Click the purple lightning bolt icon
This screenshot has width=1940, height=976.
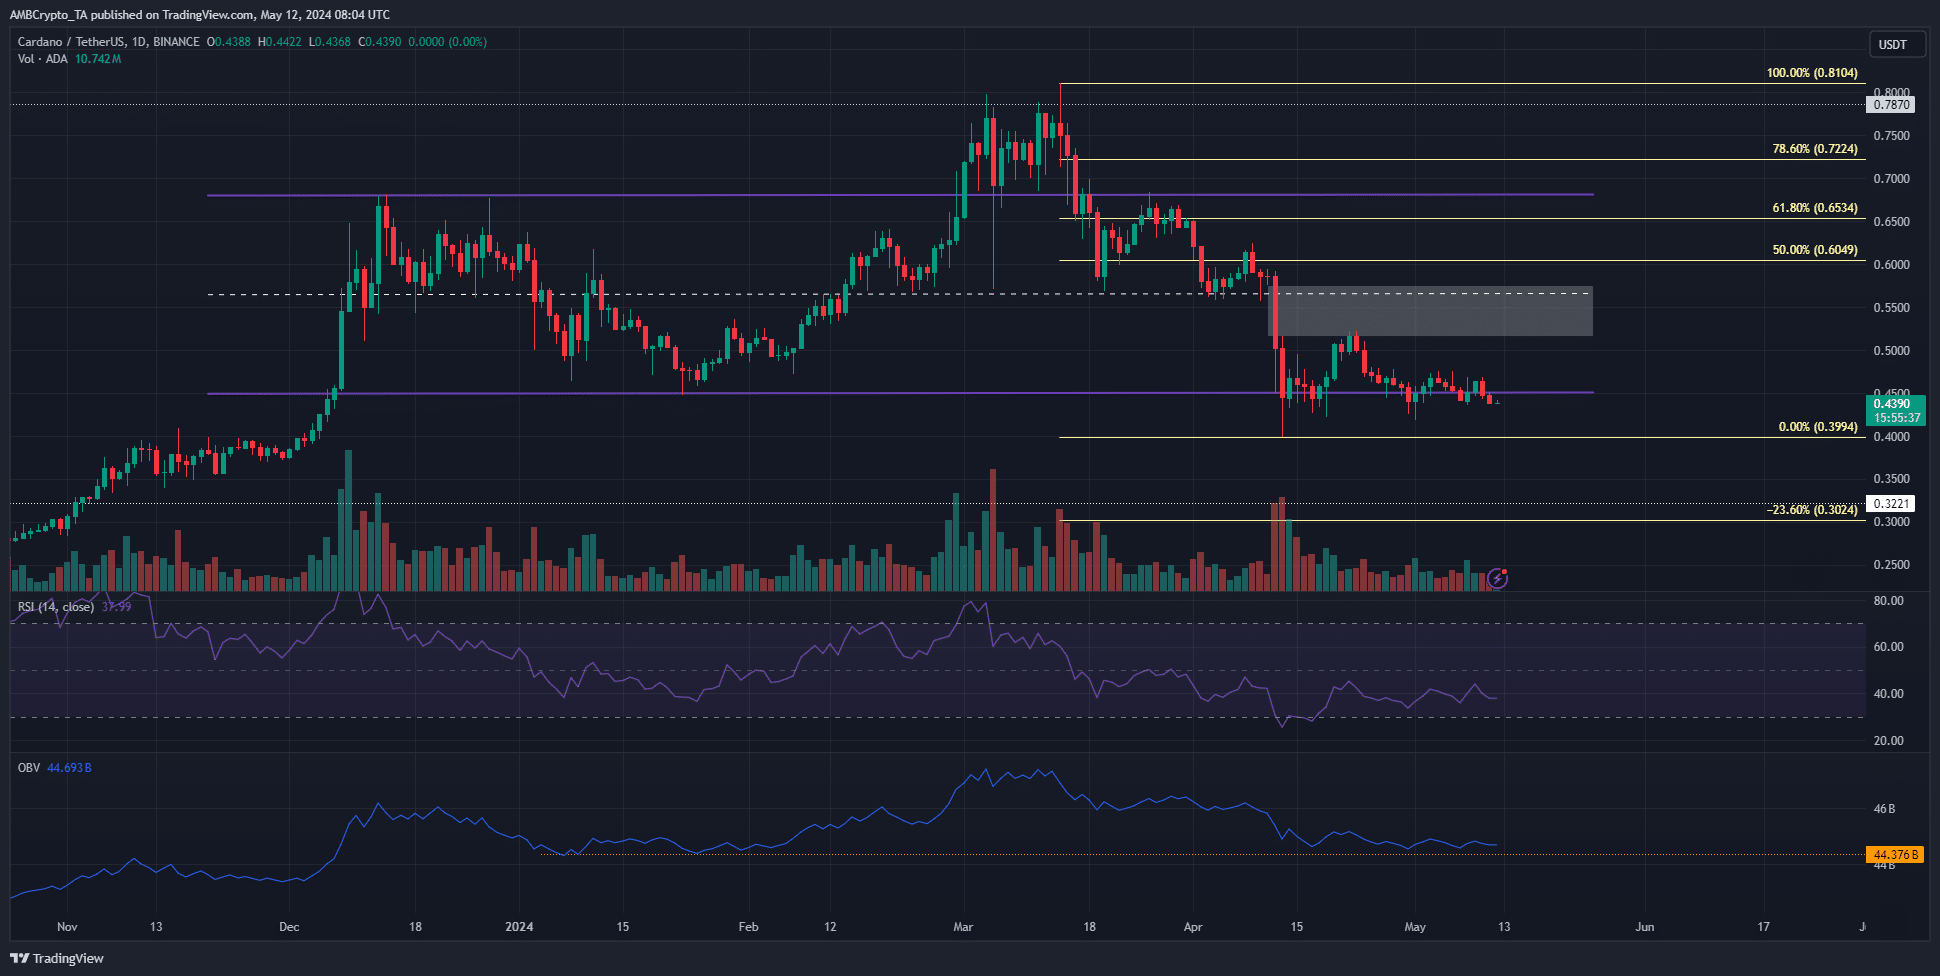point(1497,578)
